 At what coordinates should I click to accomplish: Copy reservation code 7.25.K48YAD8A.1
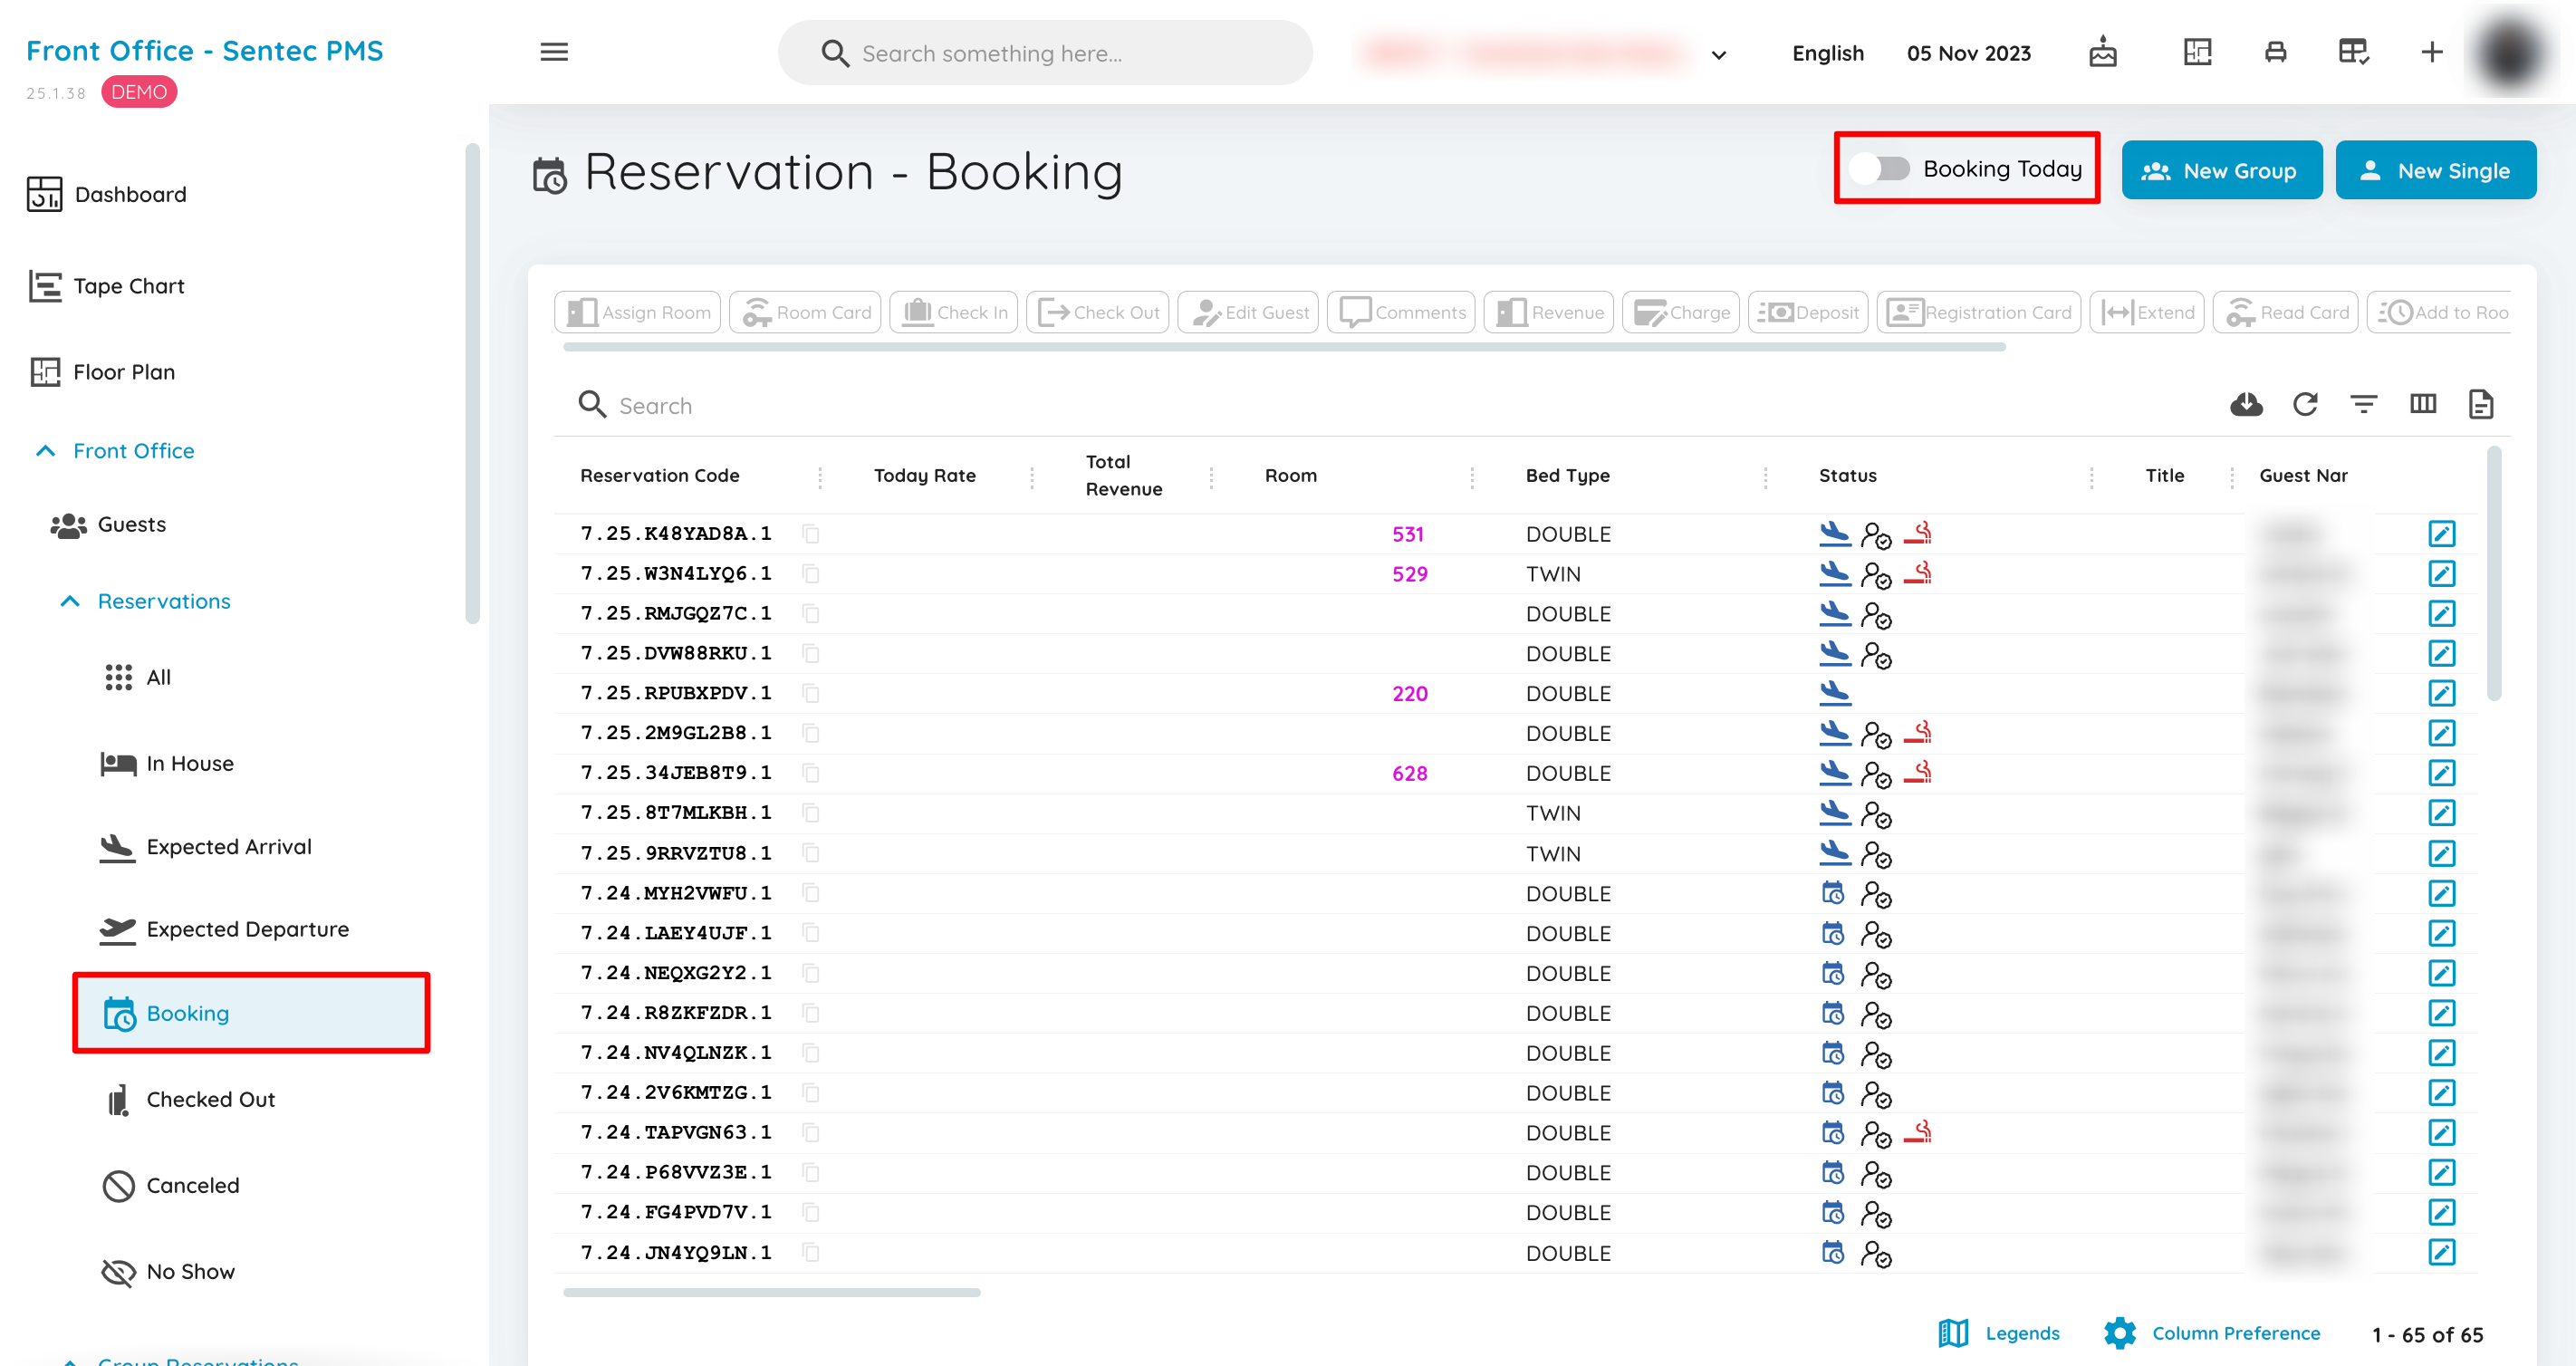pyautogui.click(x=811, y=534)
